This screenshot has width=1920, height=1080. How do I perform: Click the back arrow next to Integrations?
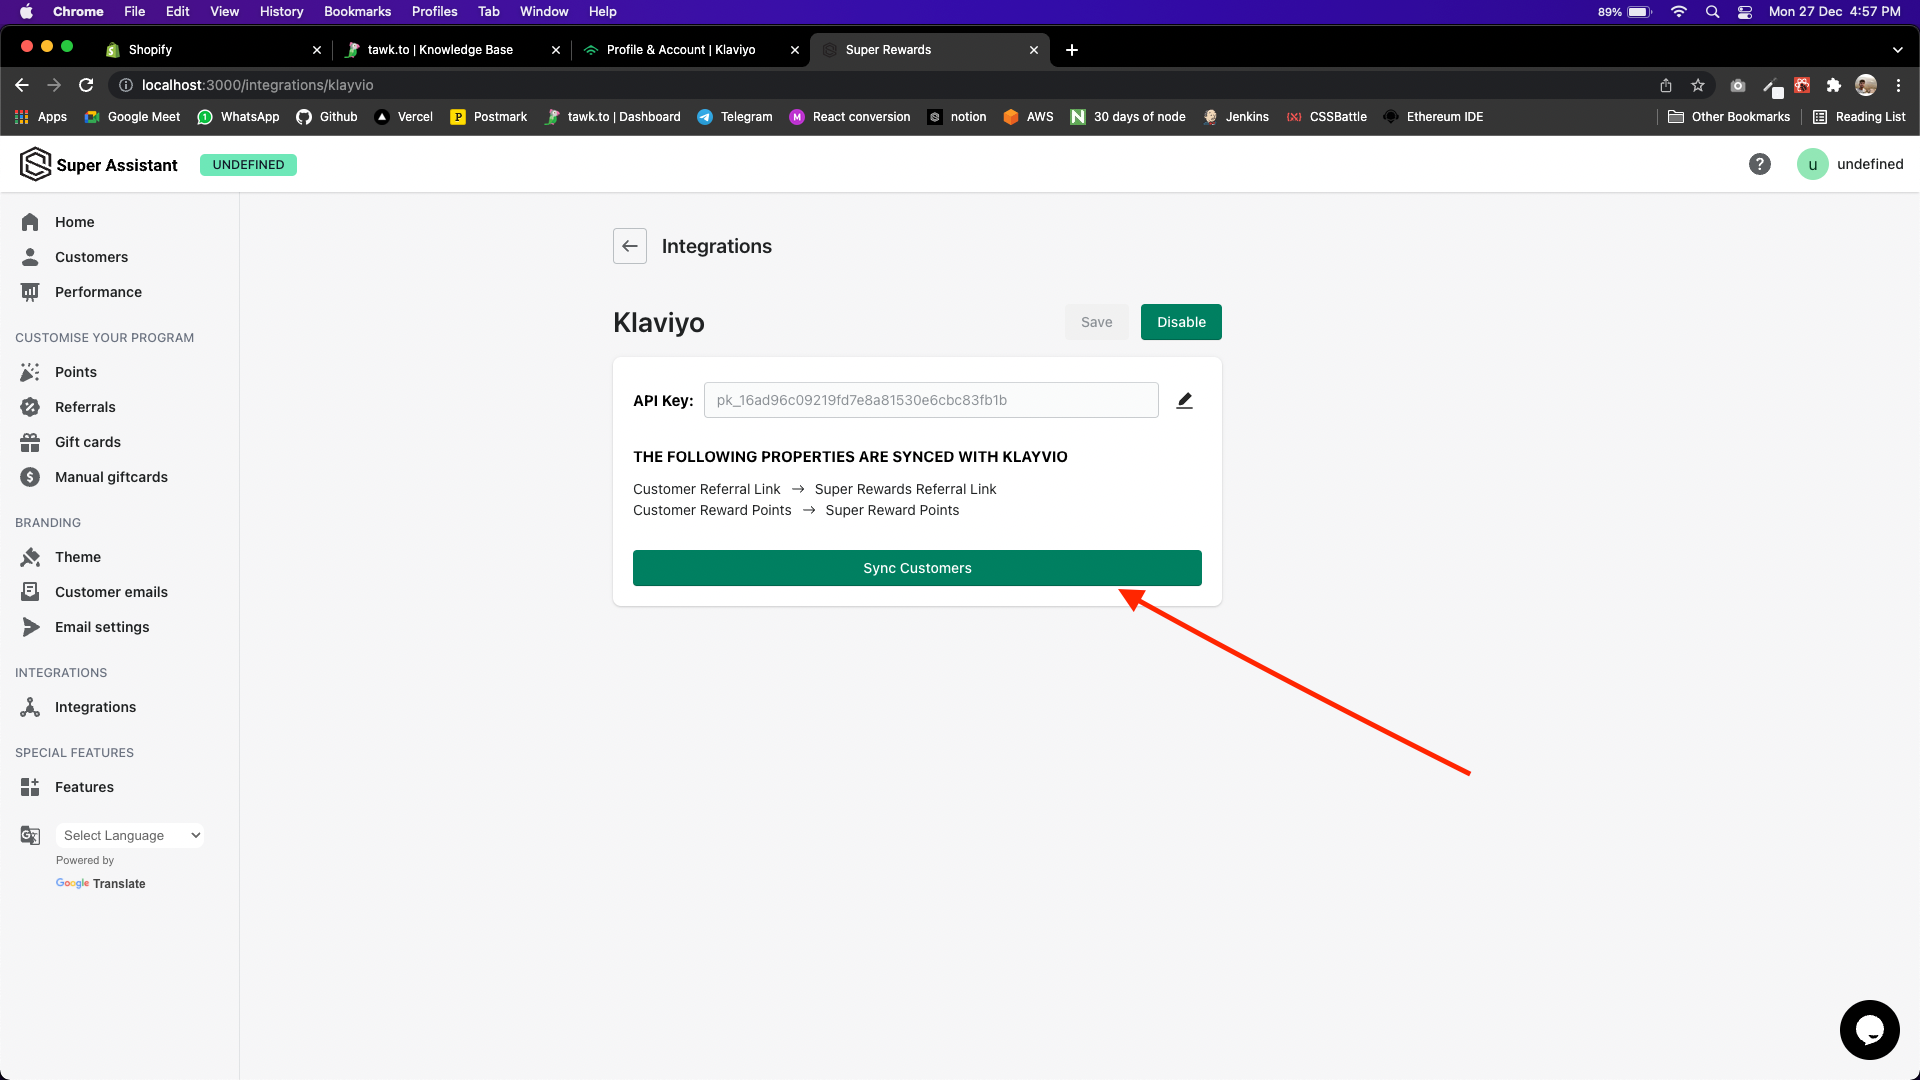click(x=630, y=246)
